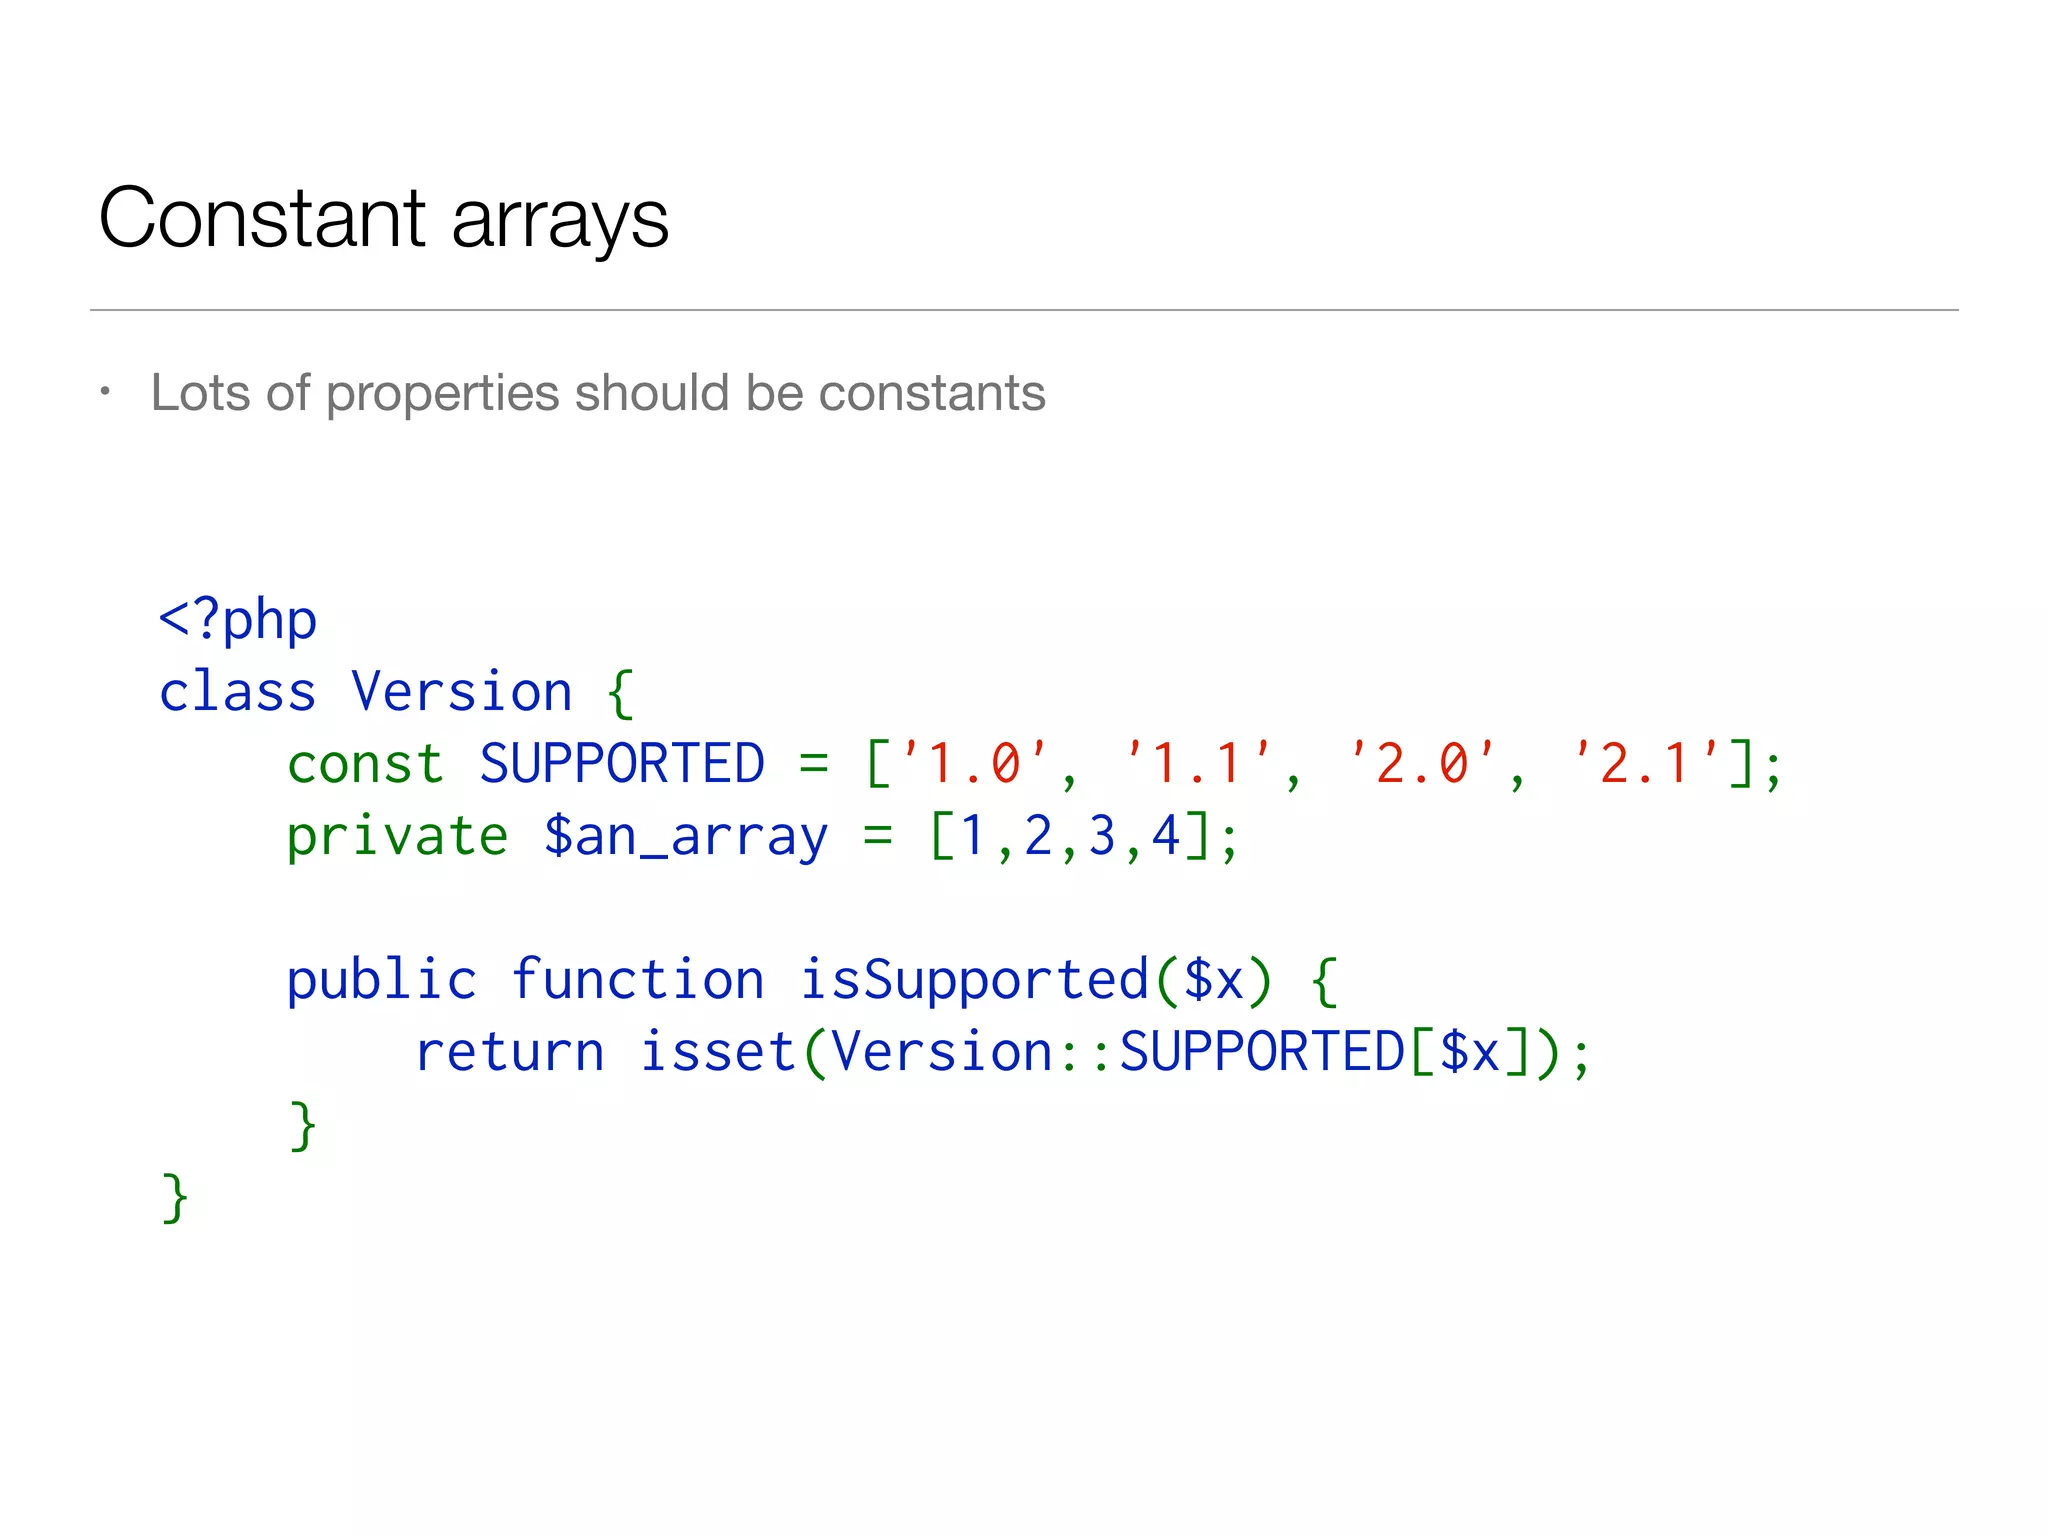This screenshot has height=1536, width=2048.
Task: Click the green 'private' keyword
Action: click(x=397, y=836)
